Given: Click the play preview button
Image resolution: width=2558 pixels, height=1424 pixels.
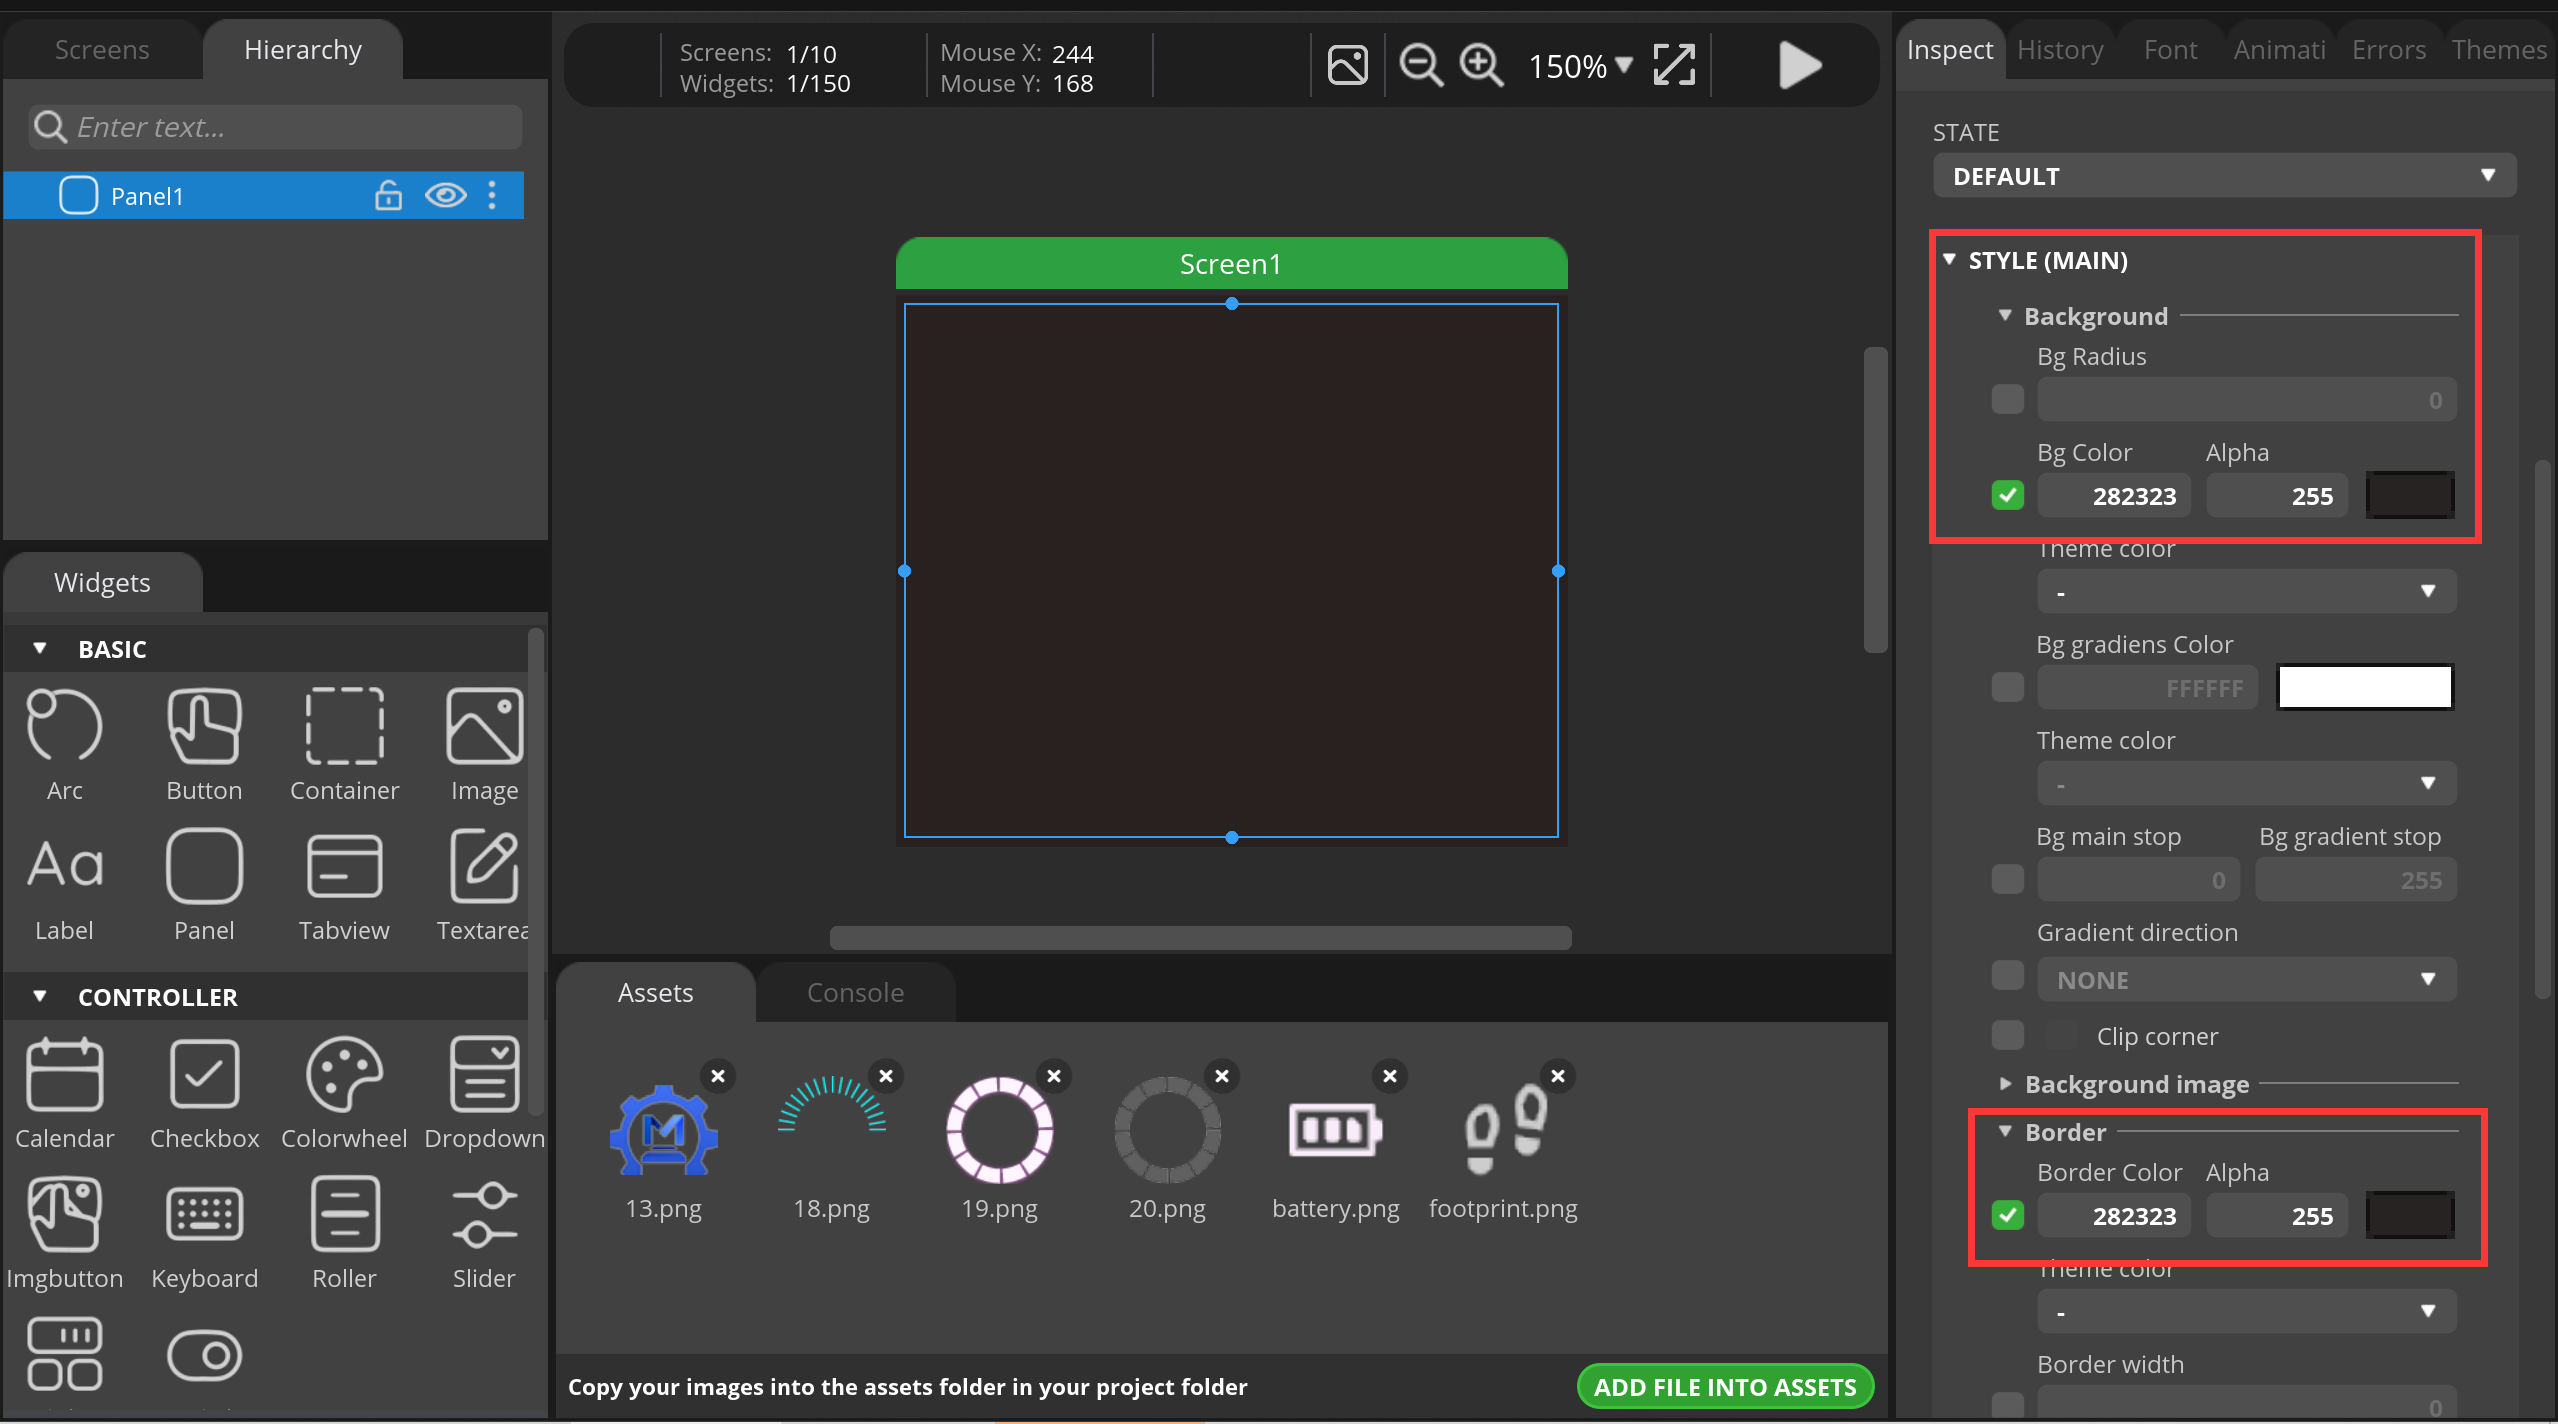Looking at the screenshot, I should point(1800,66).
